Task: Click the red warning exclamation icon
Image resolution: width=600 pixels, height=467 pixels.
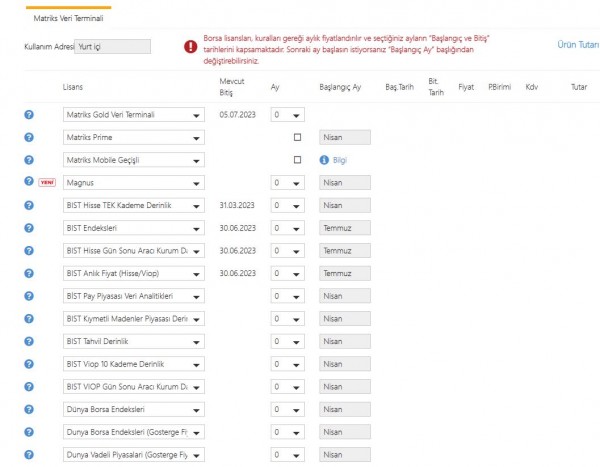Action: click(191, 47)
